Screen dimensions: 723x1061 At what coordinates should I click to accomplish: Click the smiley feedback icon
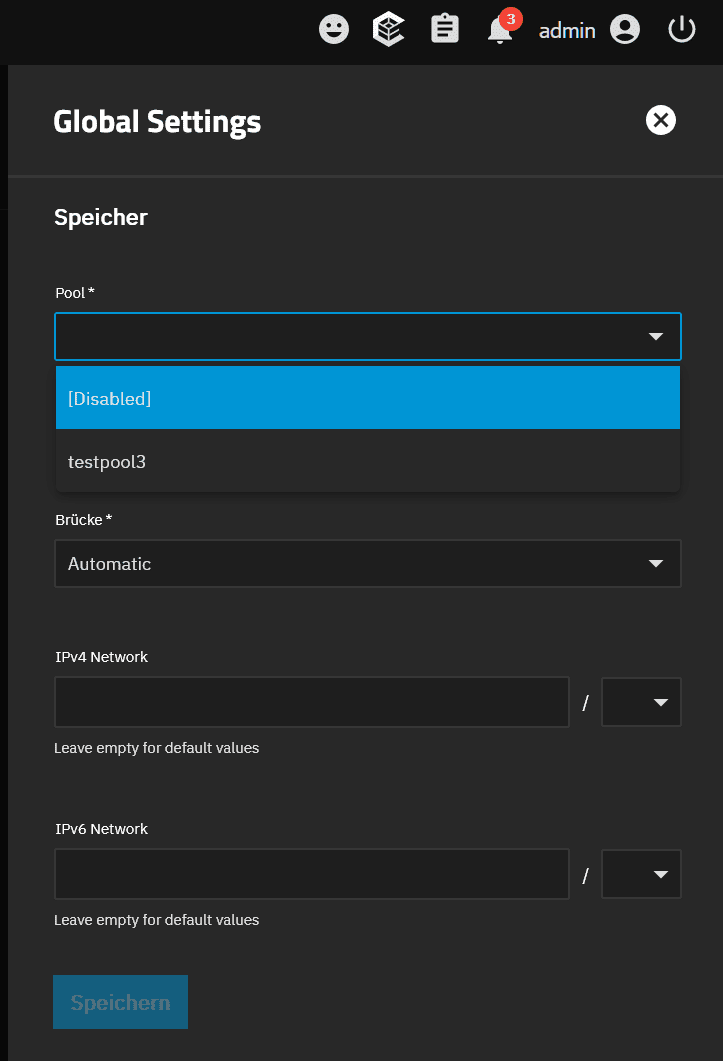click(x=334, y=30)
